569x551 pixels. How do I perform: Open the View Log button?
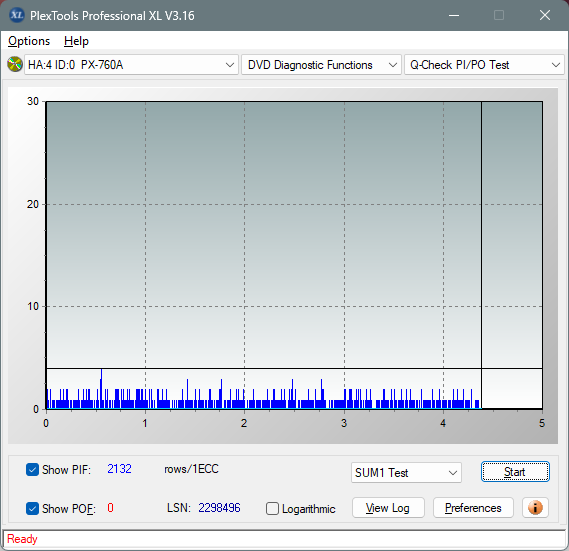tap(388, 507)
